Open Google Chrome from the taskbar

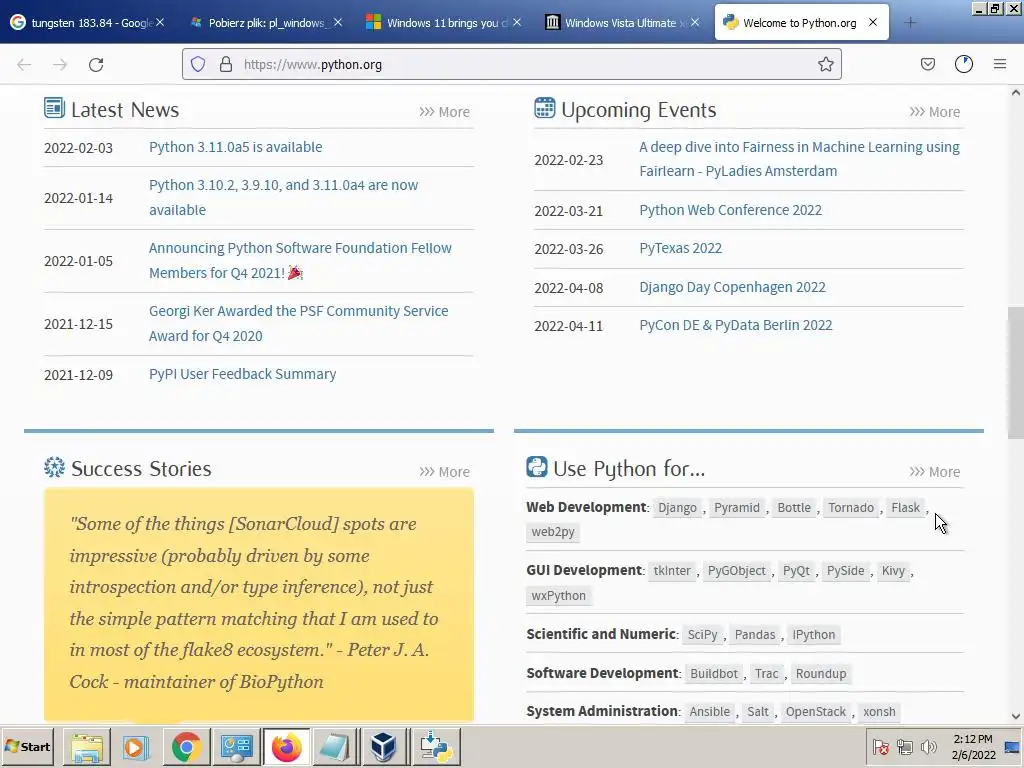tap(186, 747)
